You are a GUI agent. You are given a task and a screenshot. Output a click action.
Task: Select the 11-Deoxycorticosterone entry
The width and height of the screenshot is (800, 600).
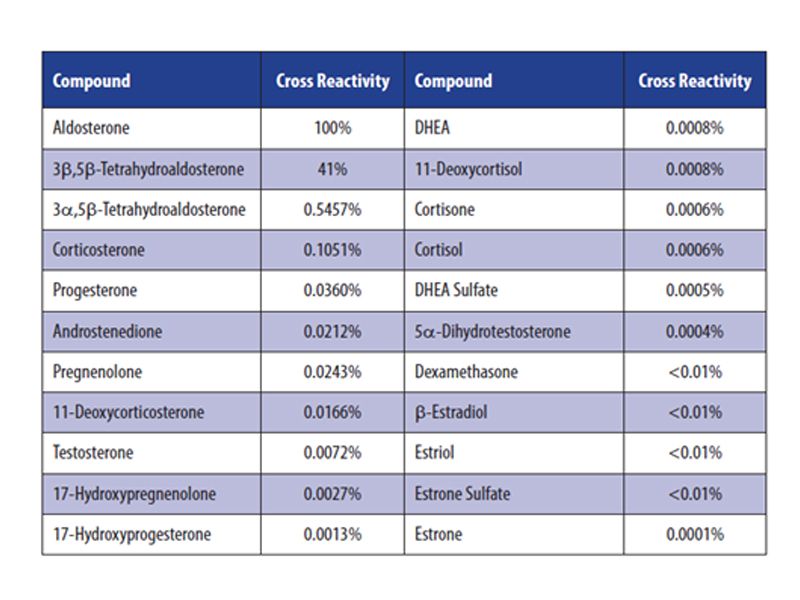128,412
